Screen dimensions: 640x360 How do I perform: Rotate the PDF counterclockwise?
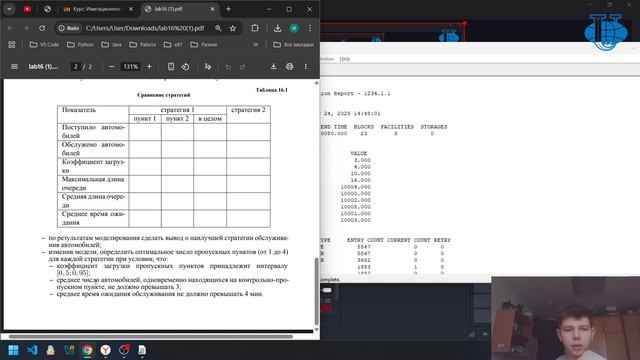coord(186,67)
